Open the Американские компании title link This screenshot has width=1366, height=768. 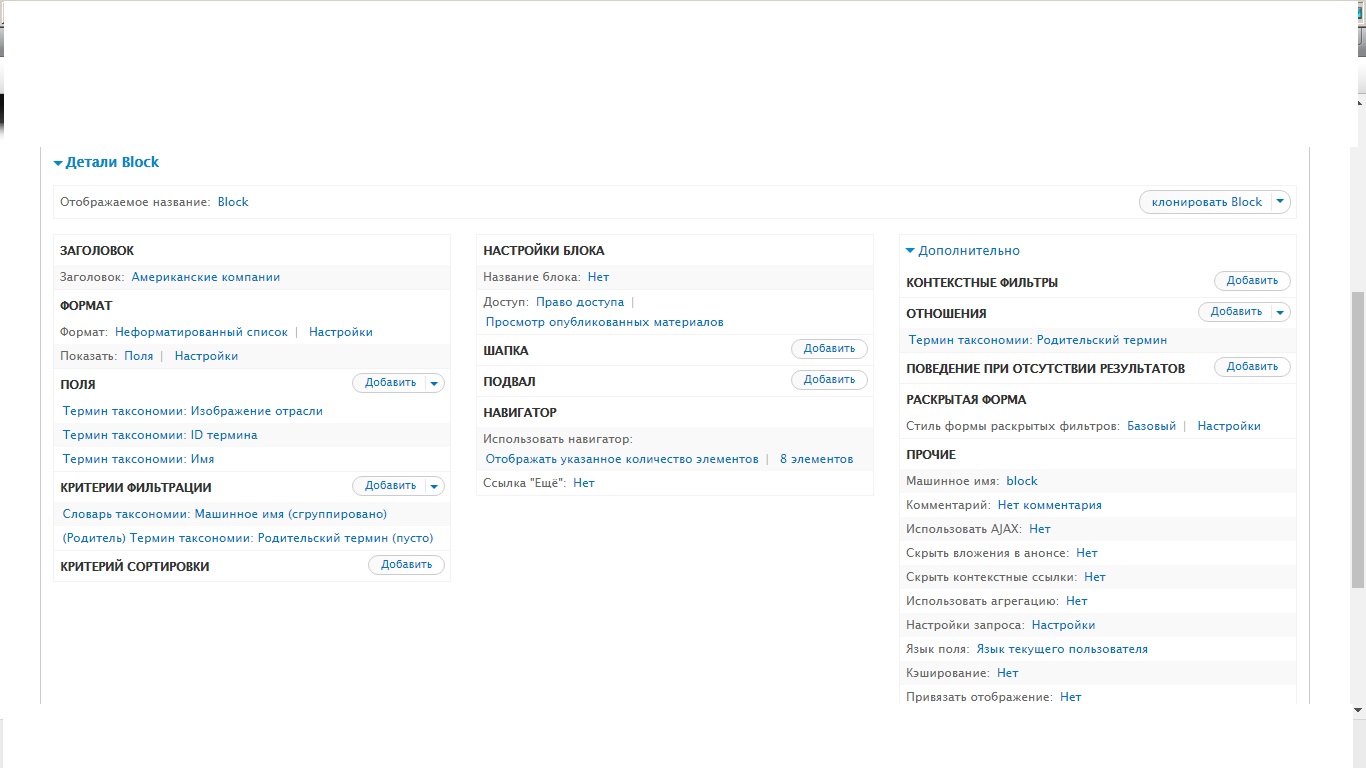click(x=206, y=277)
